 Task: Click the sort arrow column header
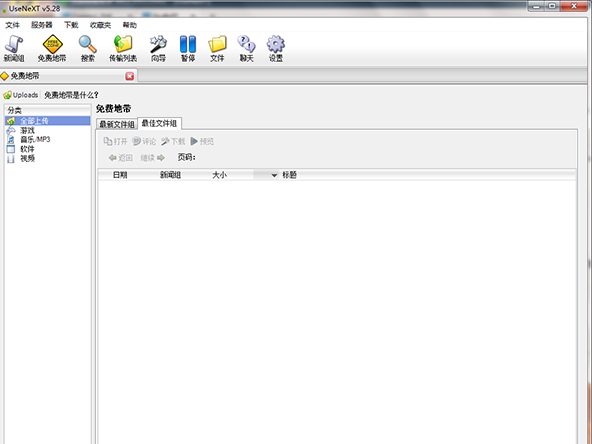click(x=266, y=175)
